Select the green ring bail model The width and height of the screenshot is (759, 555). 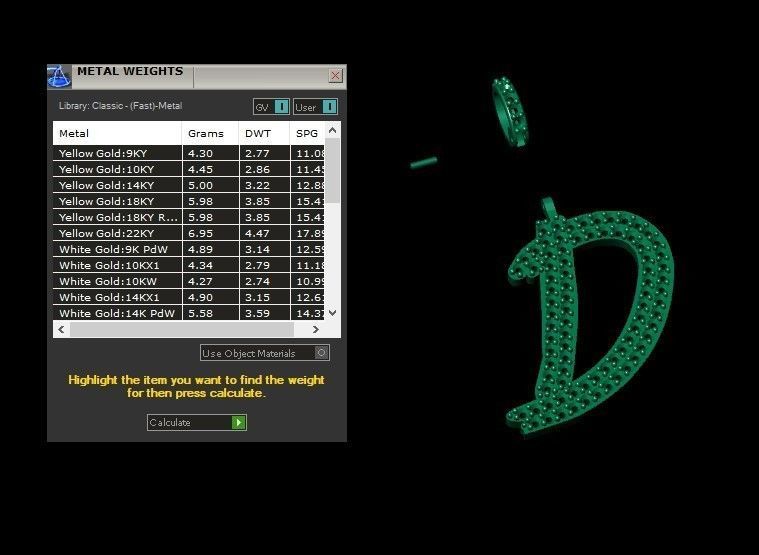click(509, 111)
